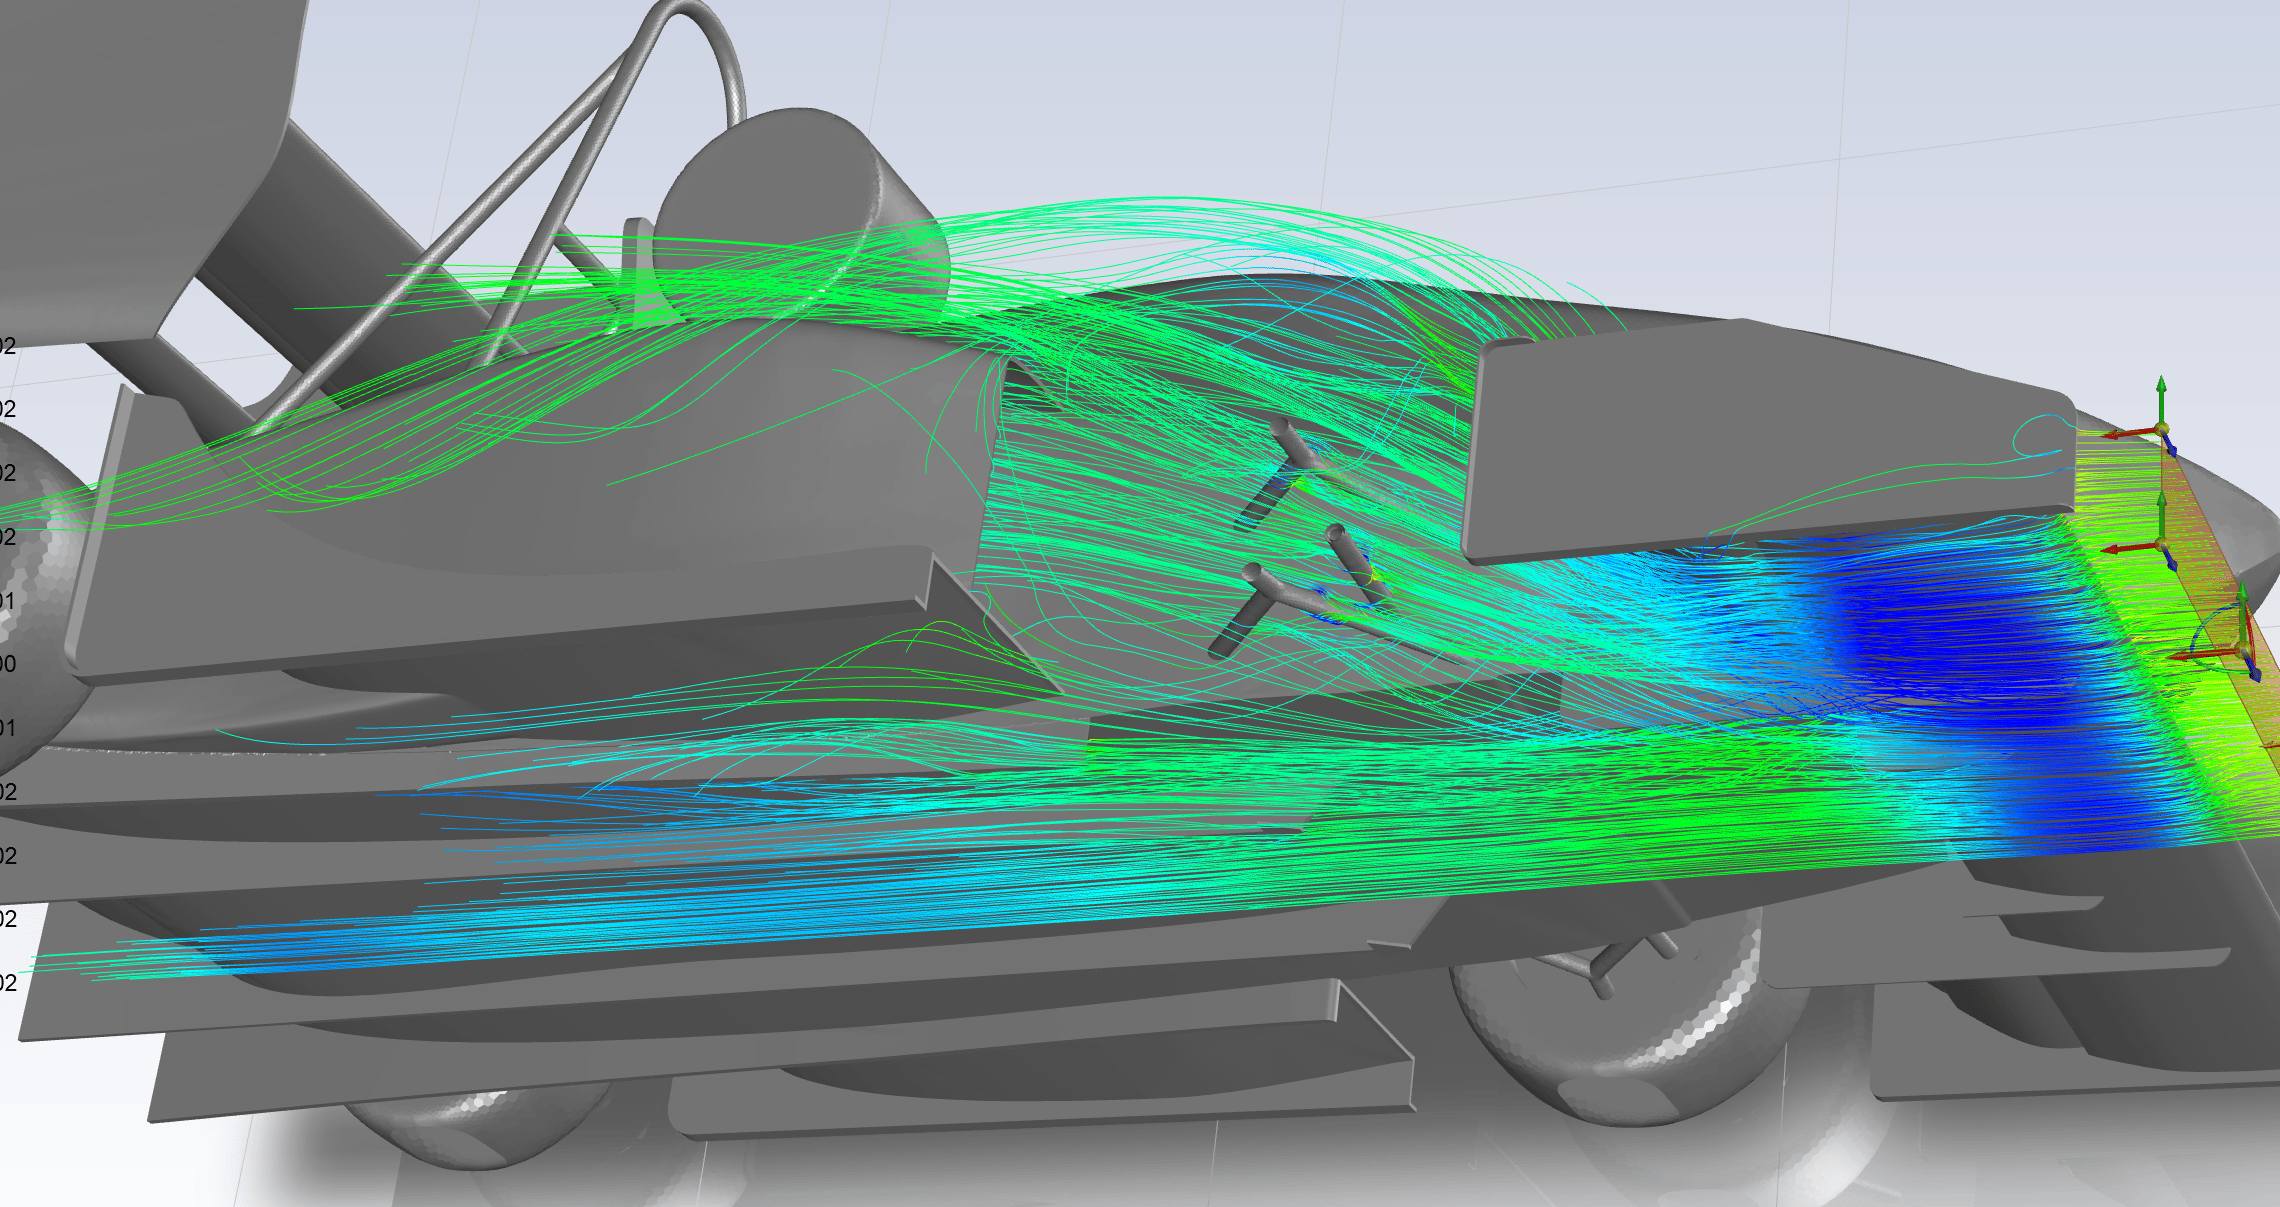Viewport: 2280px width, 1207px height.
Task: Pick the middle manipulator's yellow origin sphere
Action: (x=2162, y=543)
